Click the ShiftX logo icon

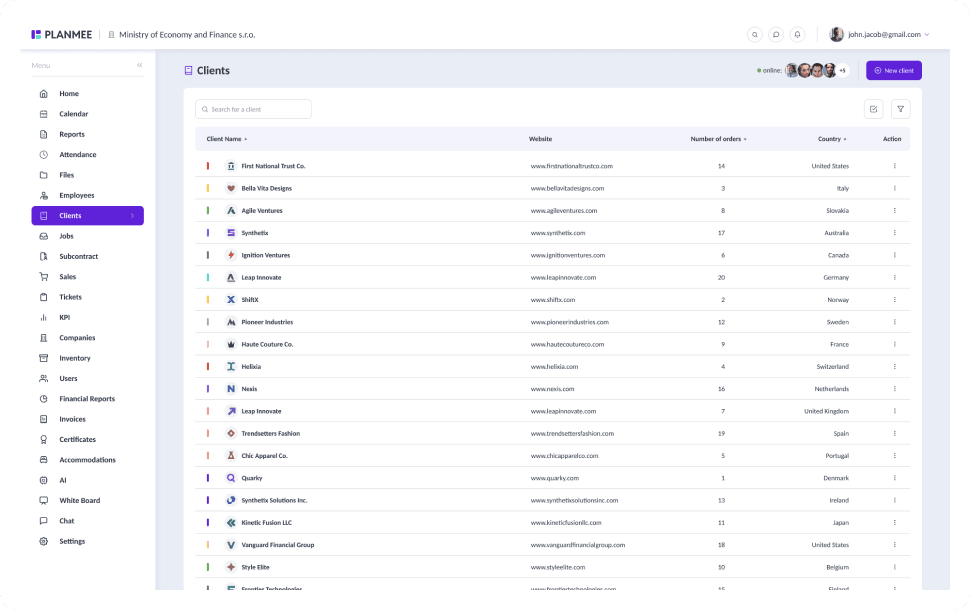coord(231,299)
